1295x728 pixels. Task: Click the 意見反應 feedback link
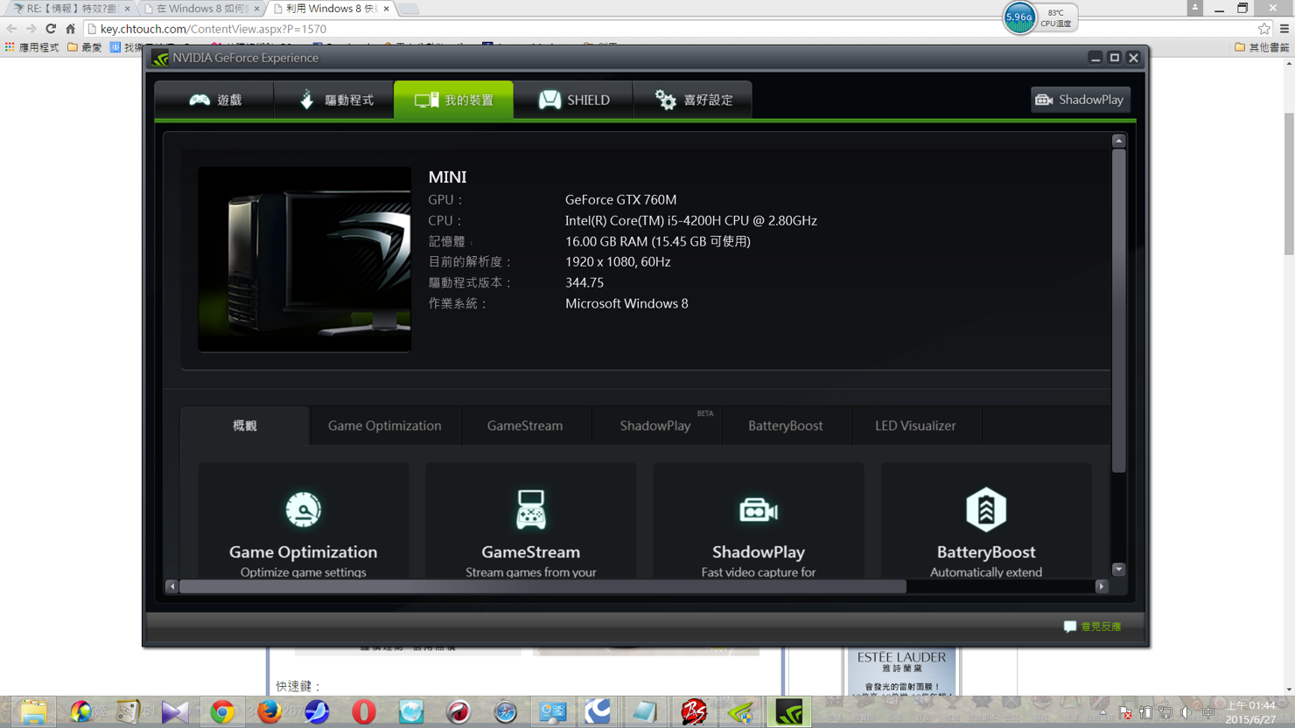point(1092,627)
